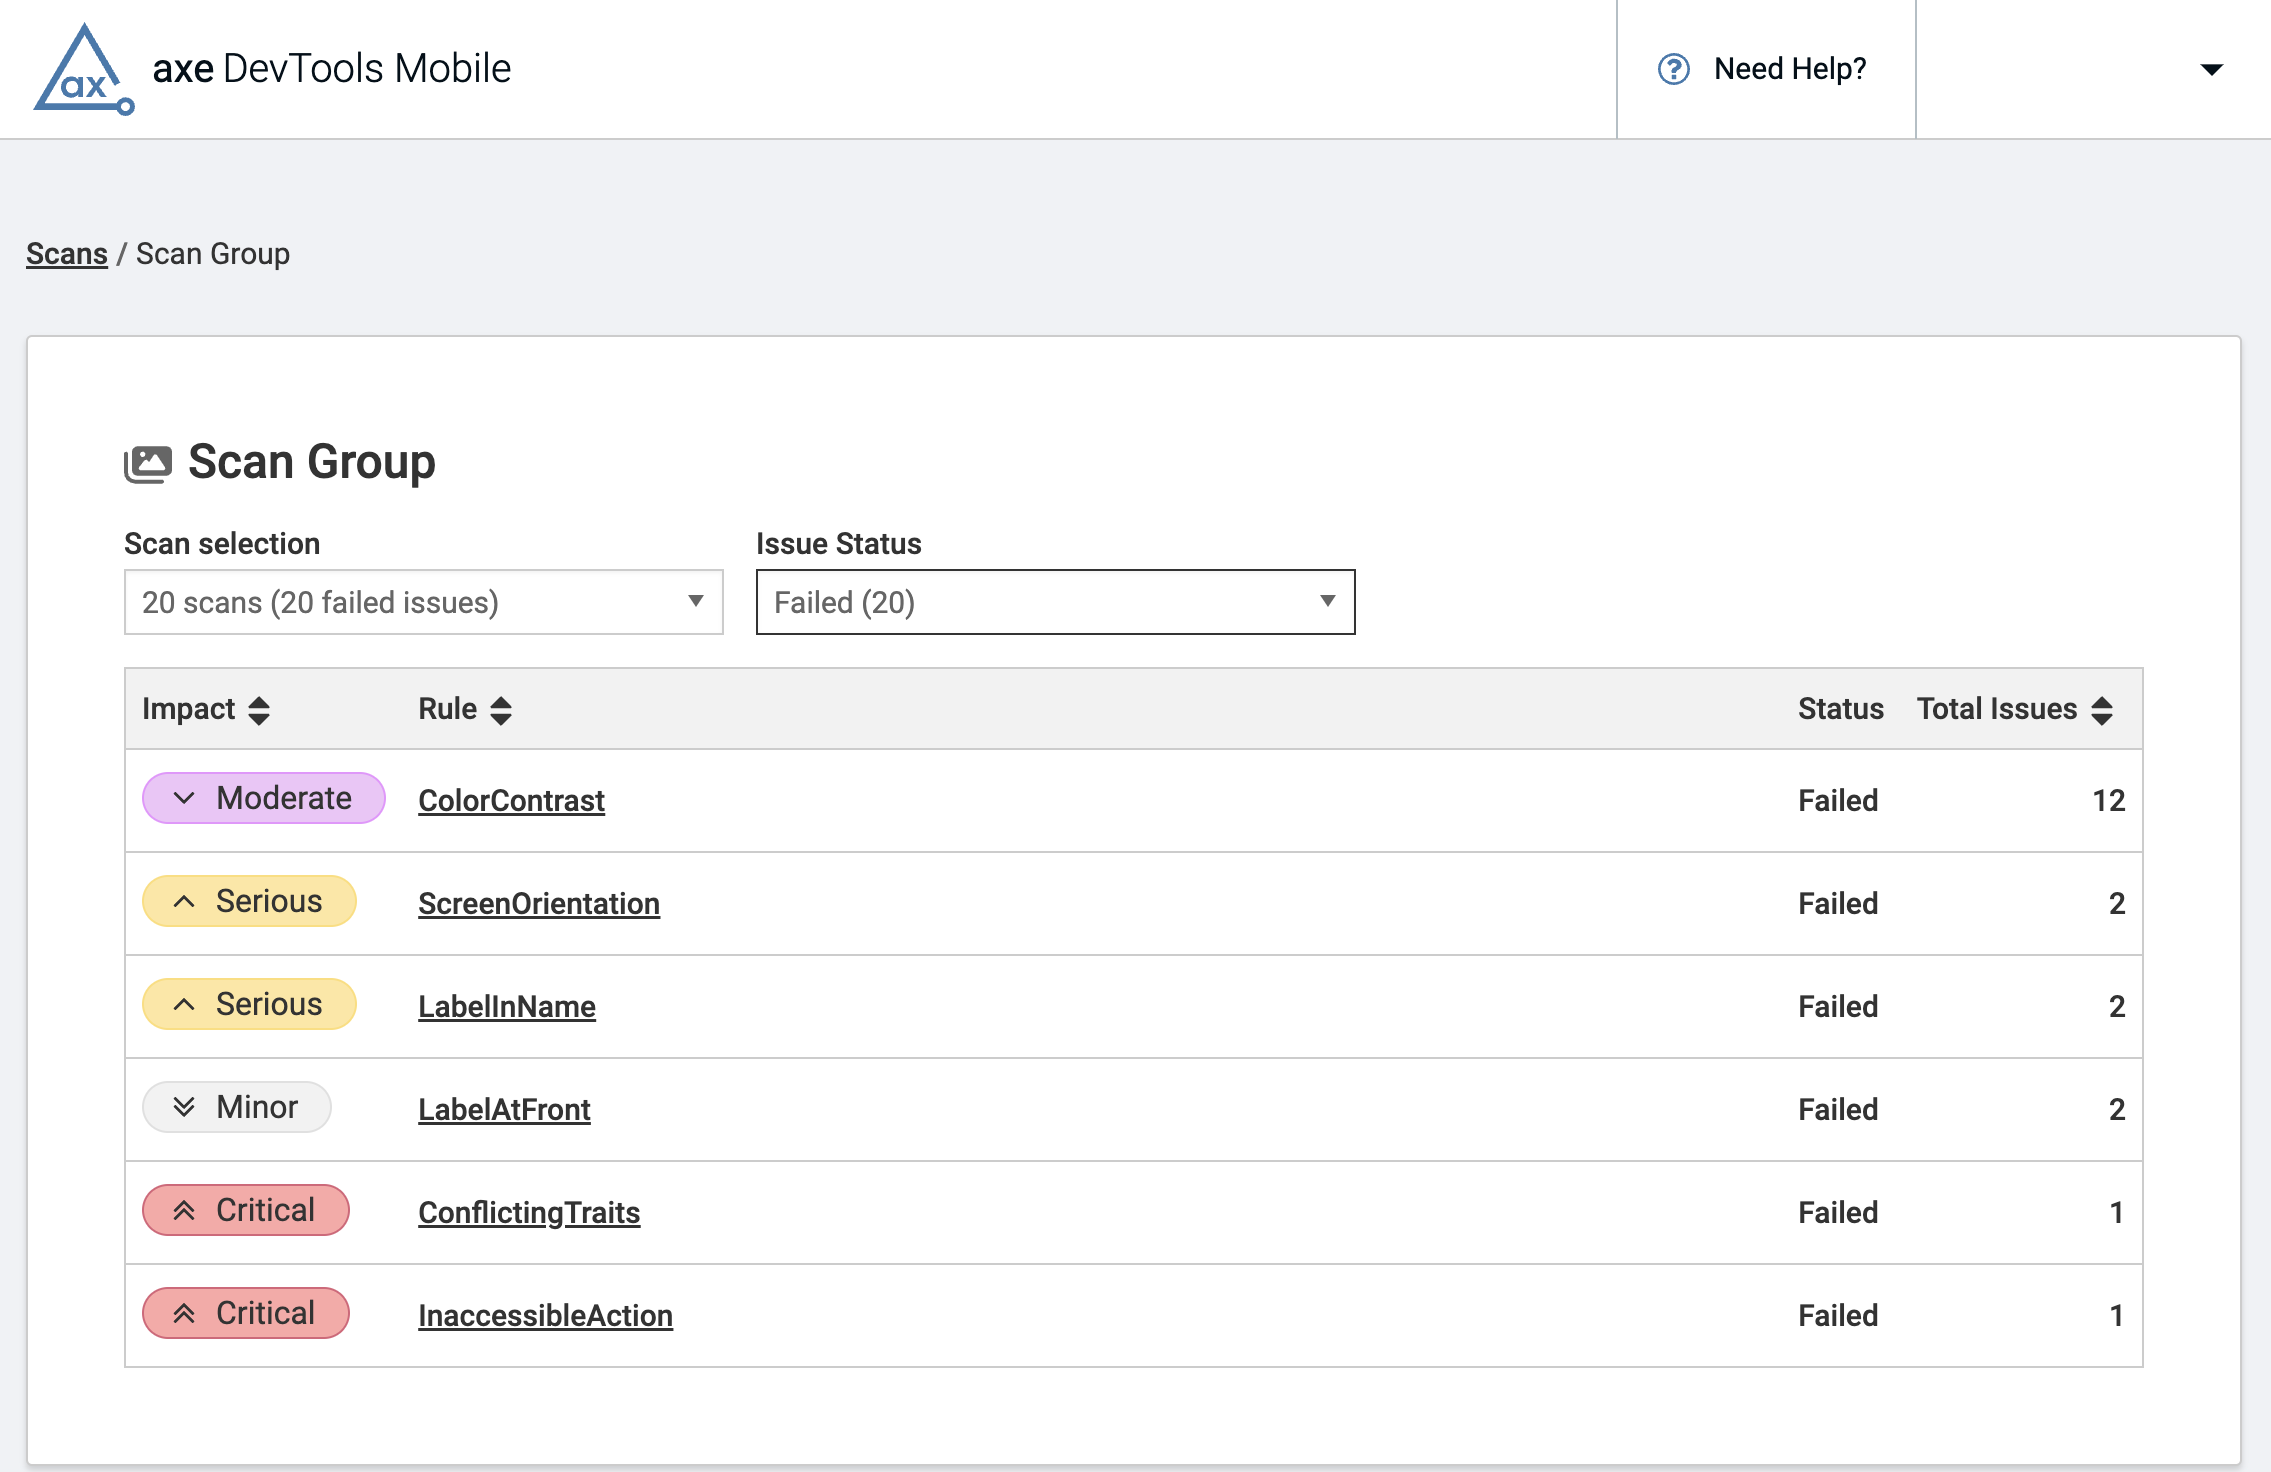
Task: Open the ColorContrast rule link
Action: coord(511,800)
